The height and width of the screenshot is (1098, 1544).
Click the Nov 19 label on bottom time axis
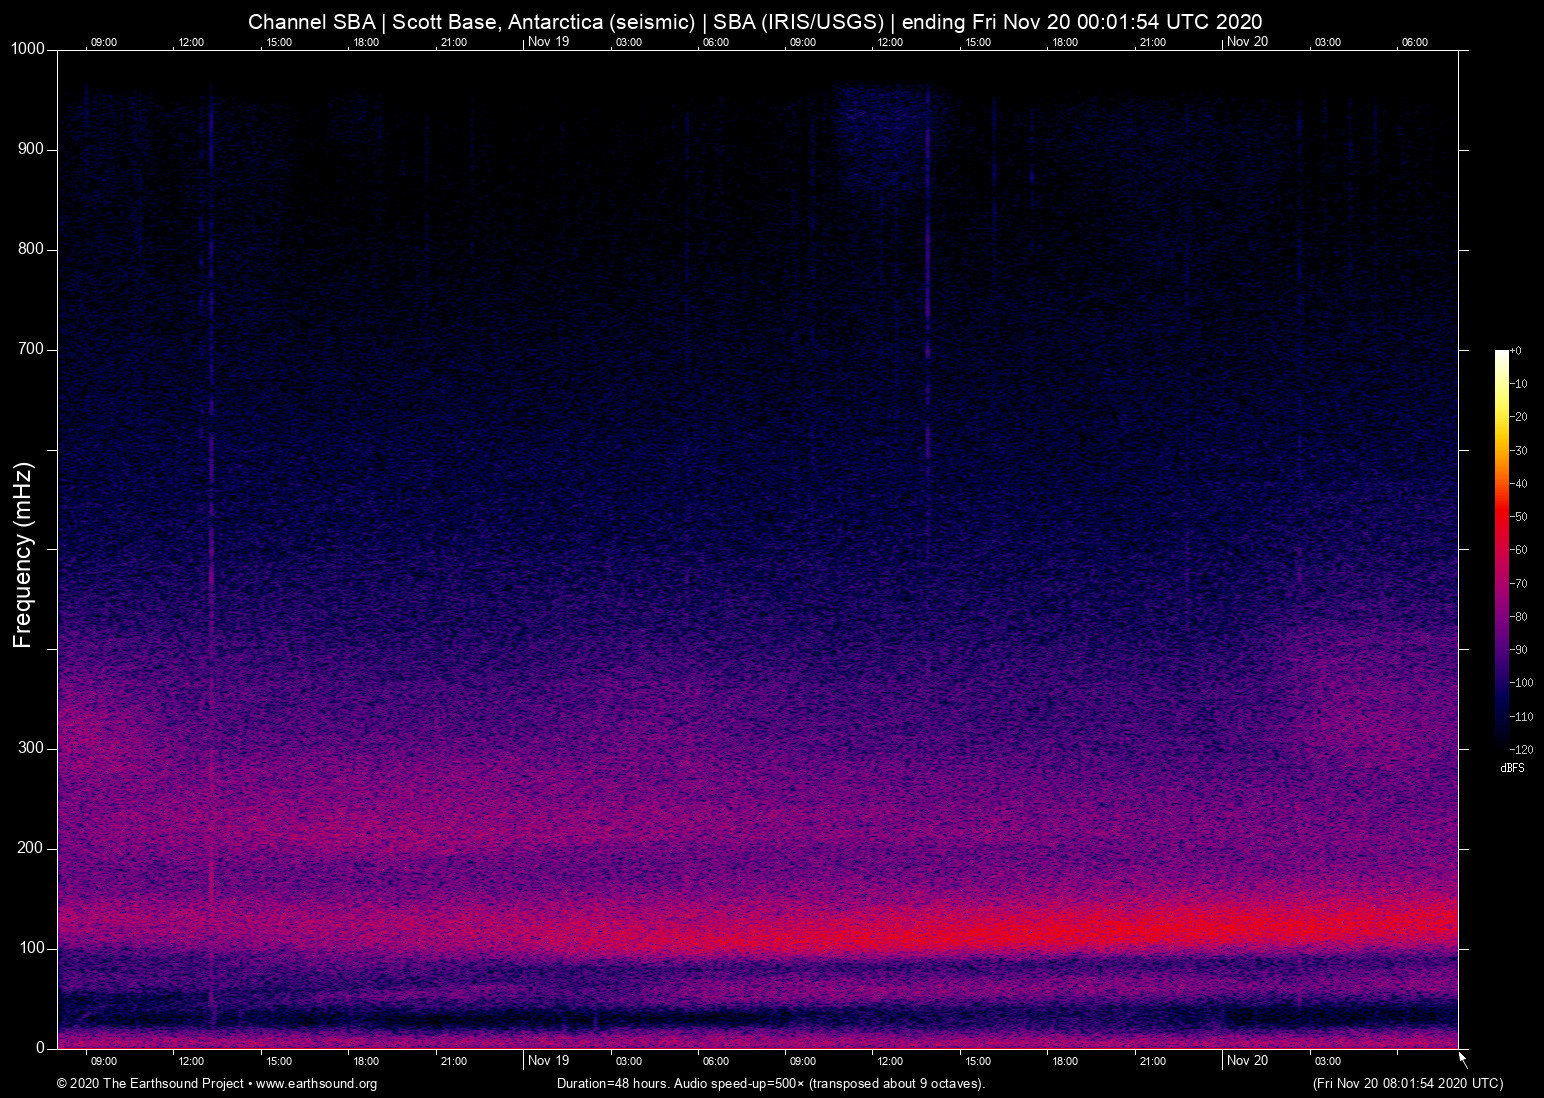pos(548,1061)
